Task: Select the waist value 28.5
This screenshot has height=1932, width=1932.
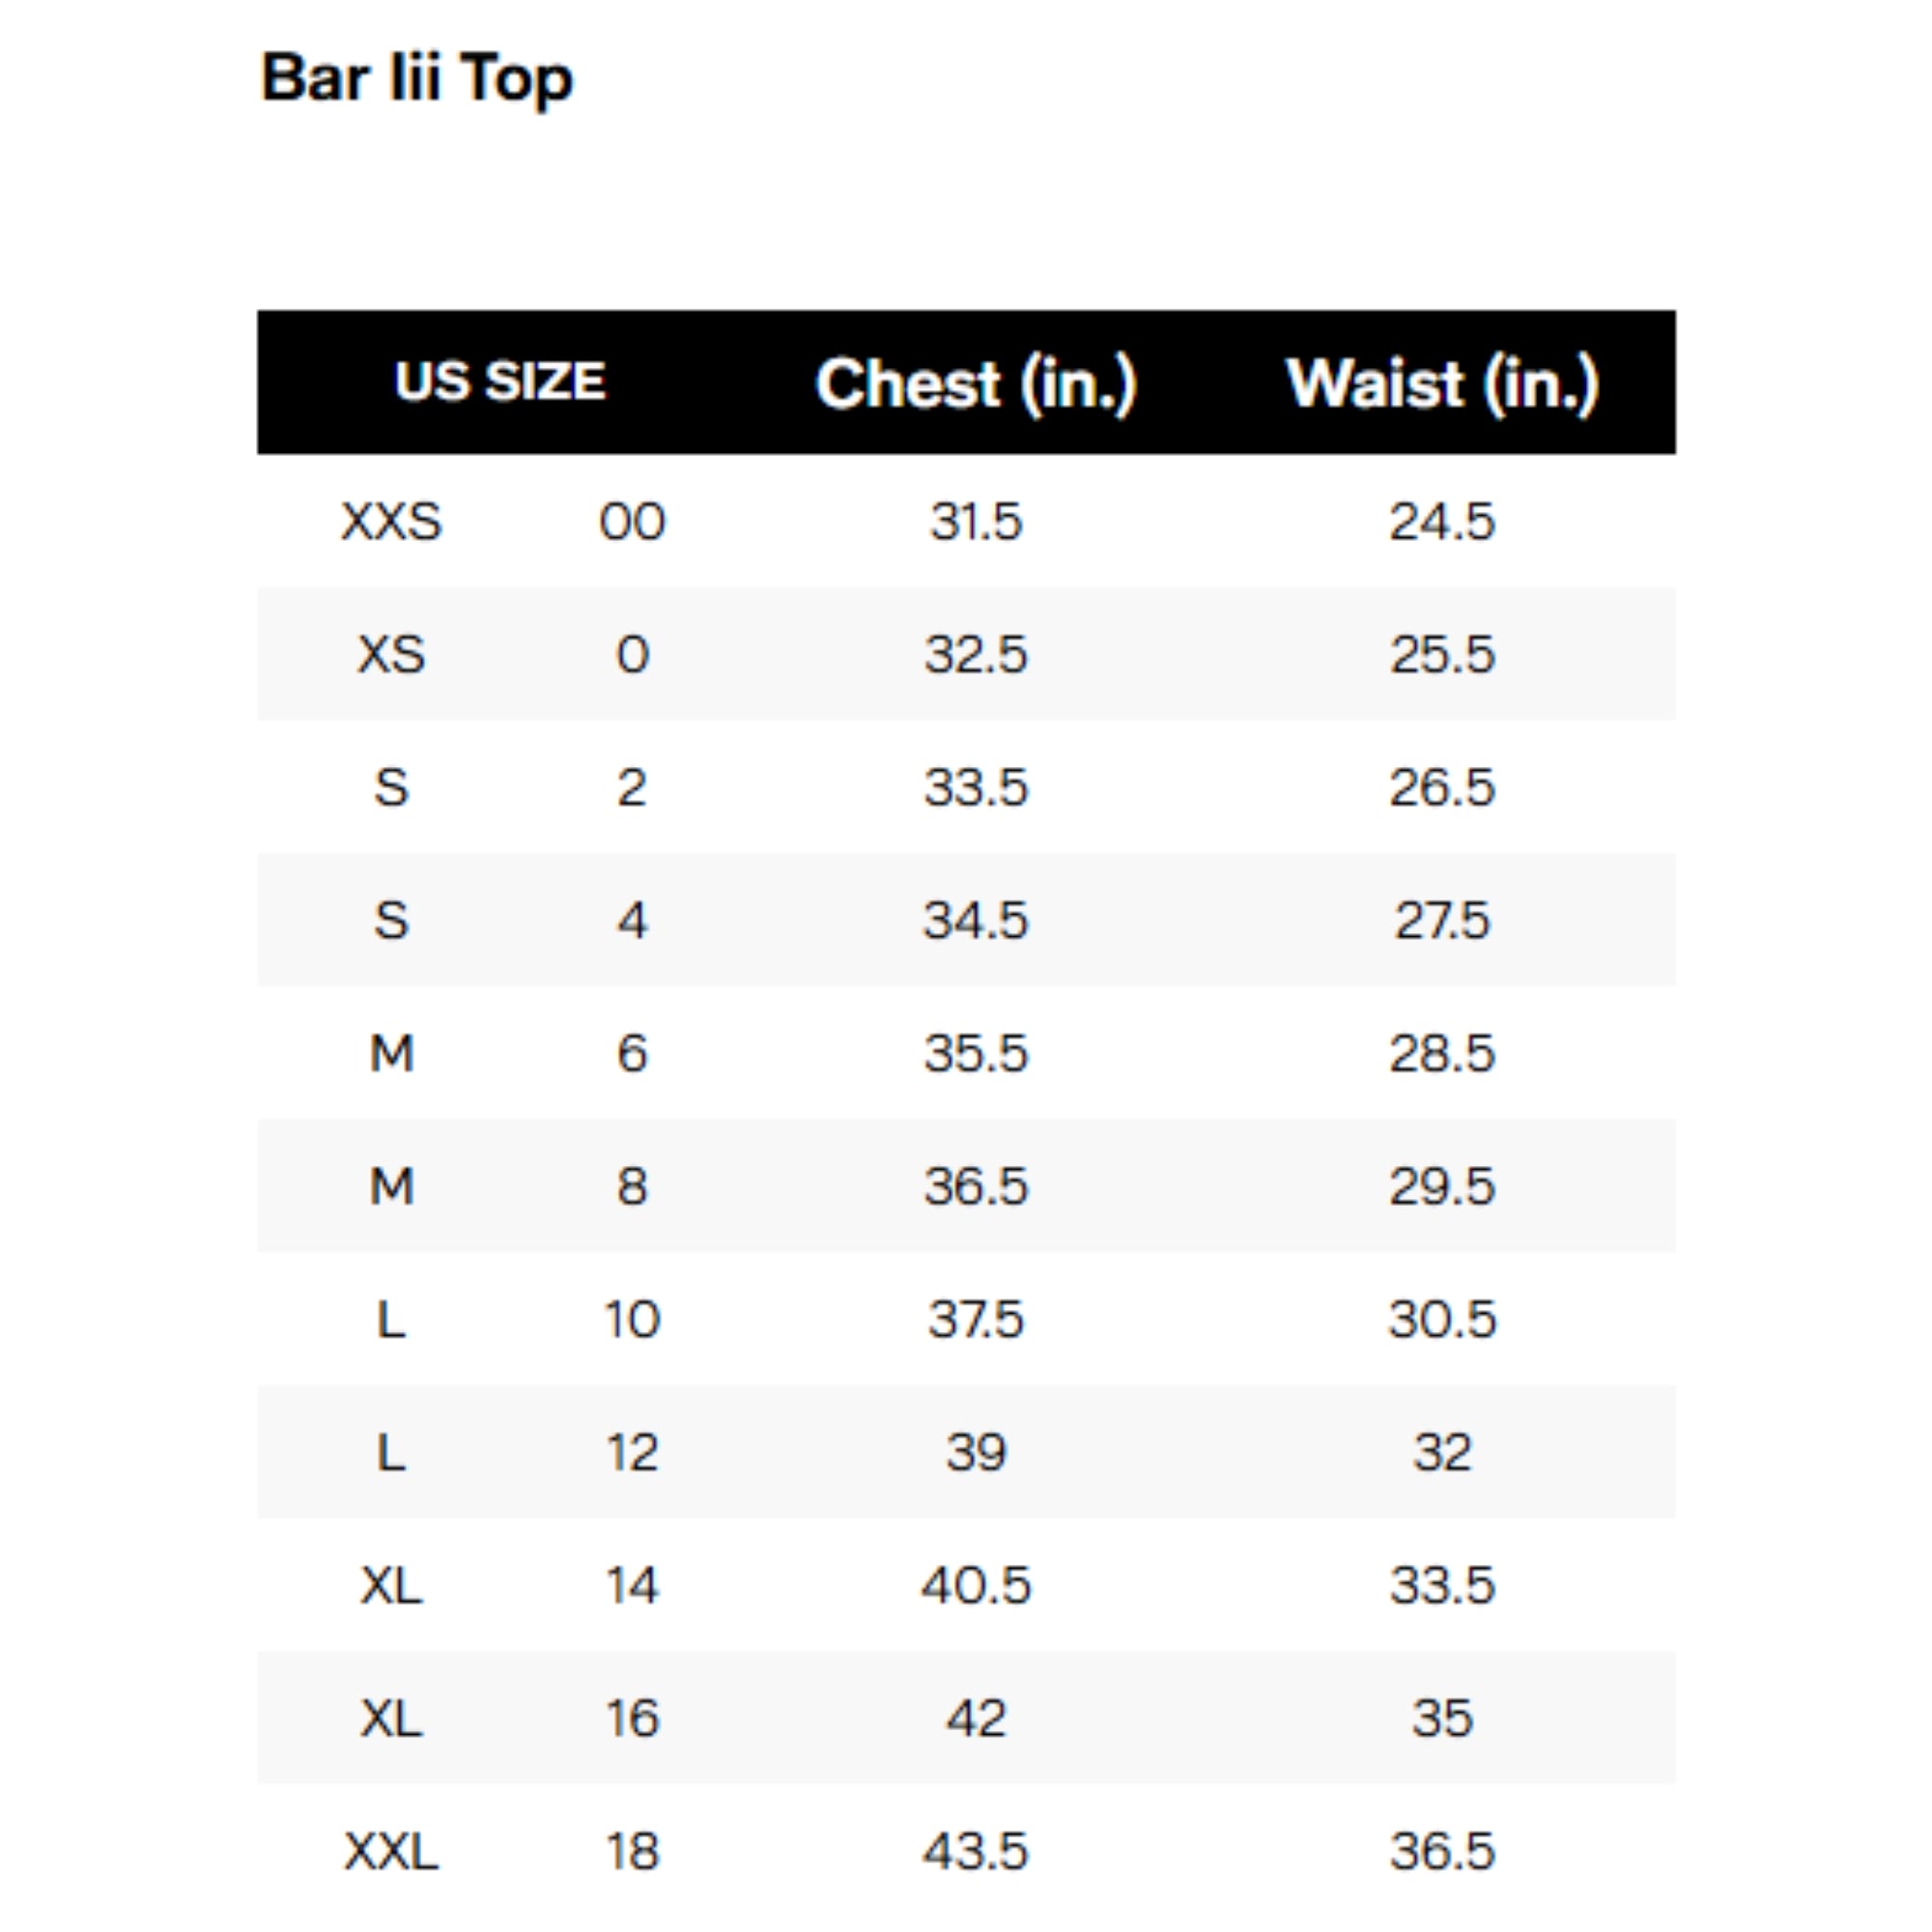Action: click(1442, 1054)
